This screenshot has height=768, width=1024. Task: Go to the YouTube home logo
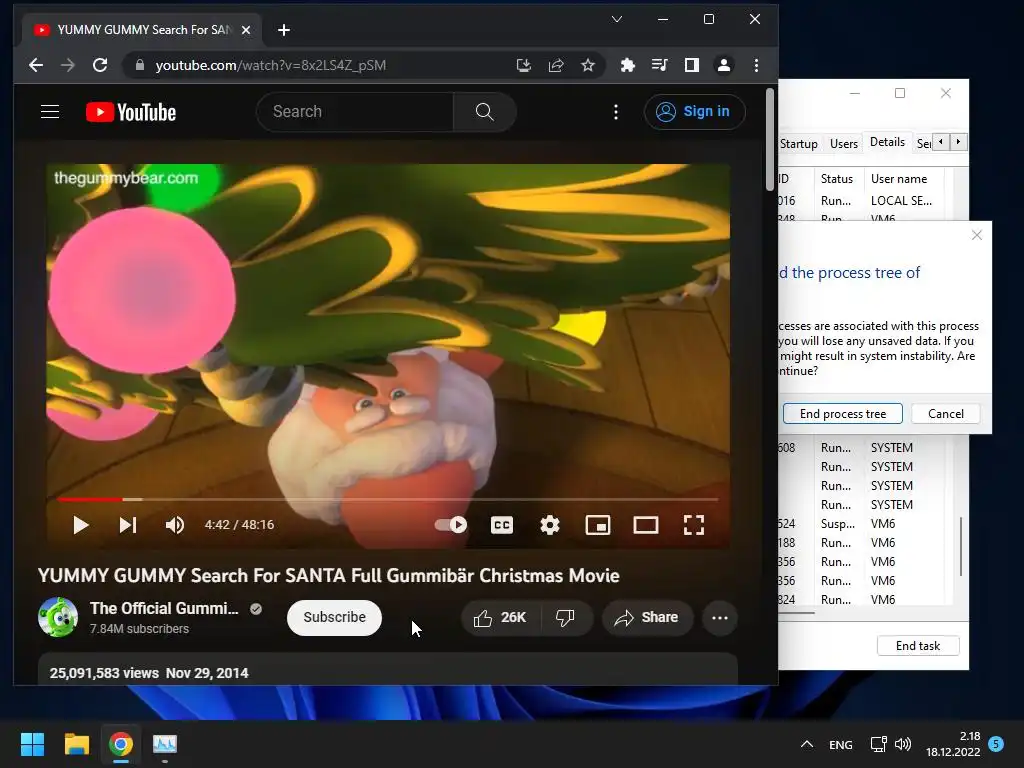click(x=131, y=112)
